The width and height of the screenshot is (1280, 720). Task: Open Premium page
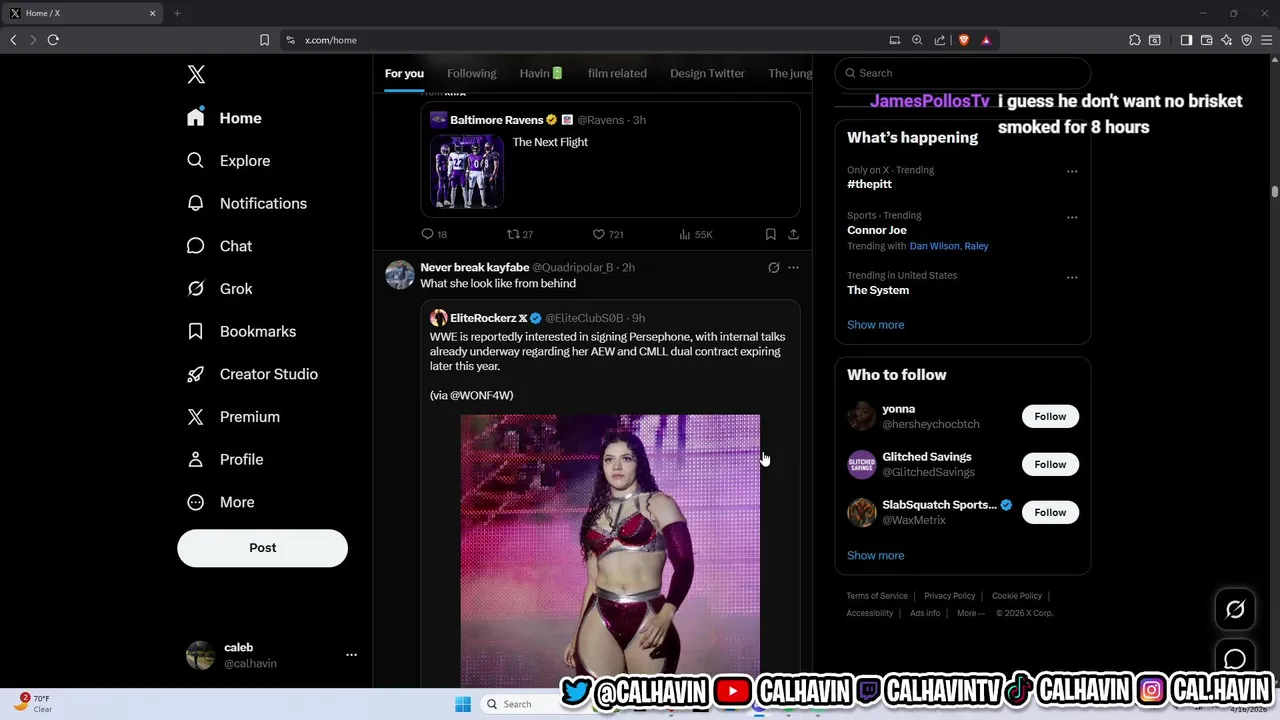pos(234,417)
